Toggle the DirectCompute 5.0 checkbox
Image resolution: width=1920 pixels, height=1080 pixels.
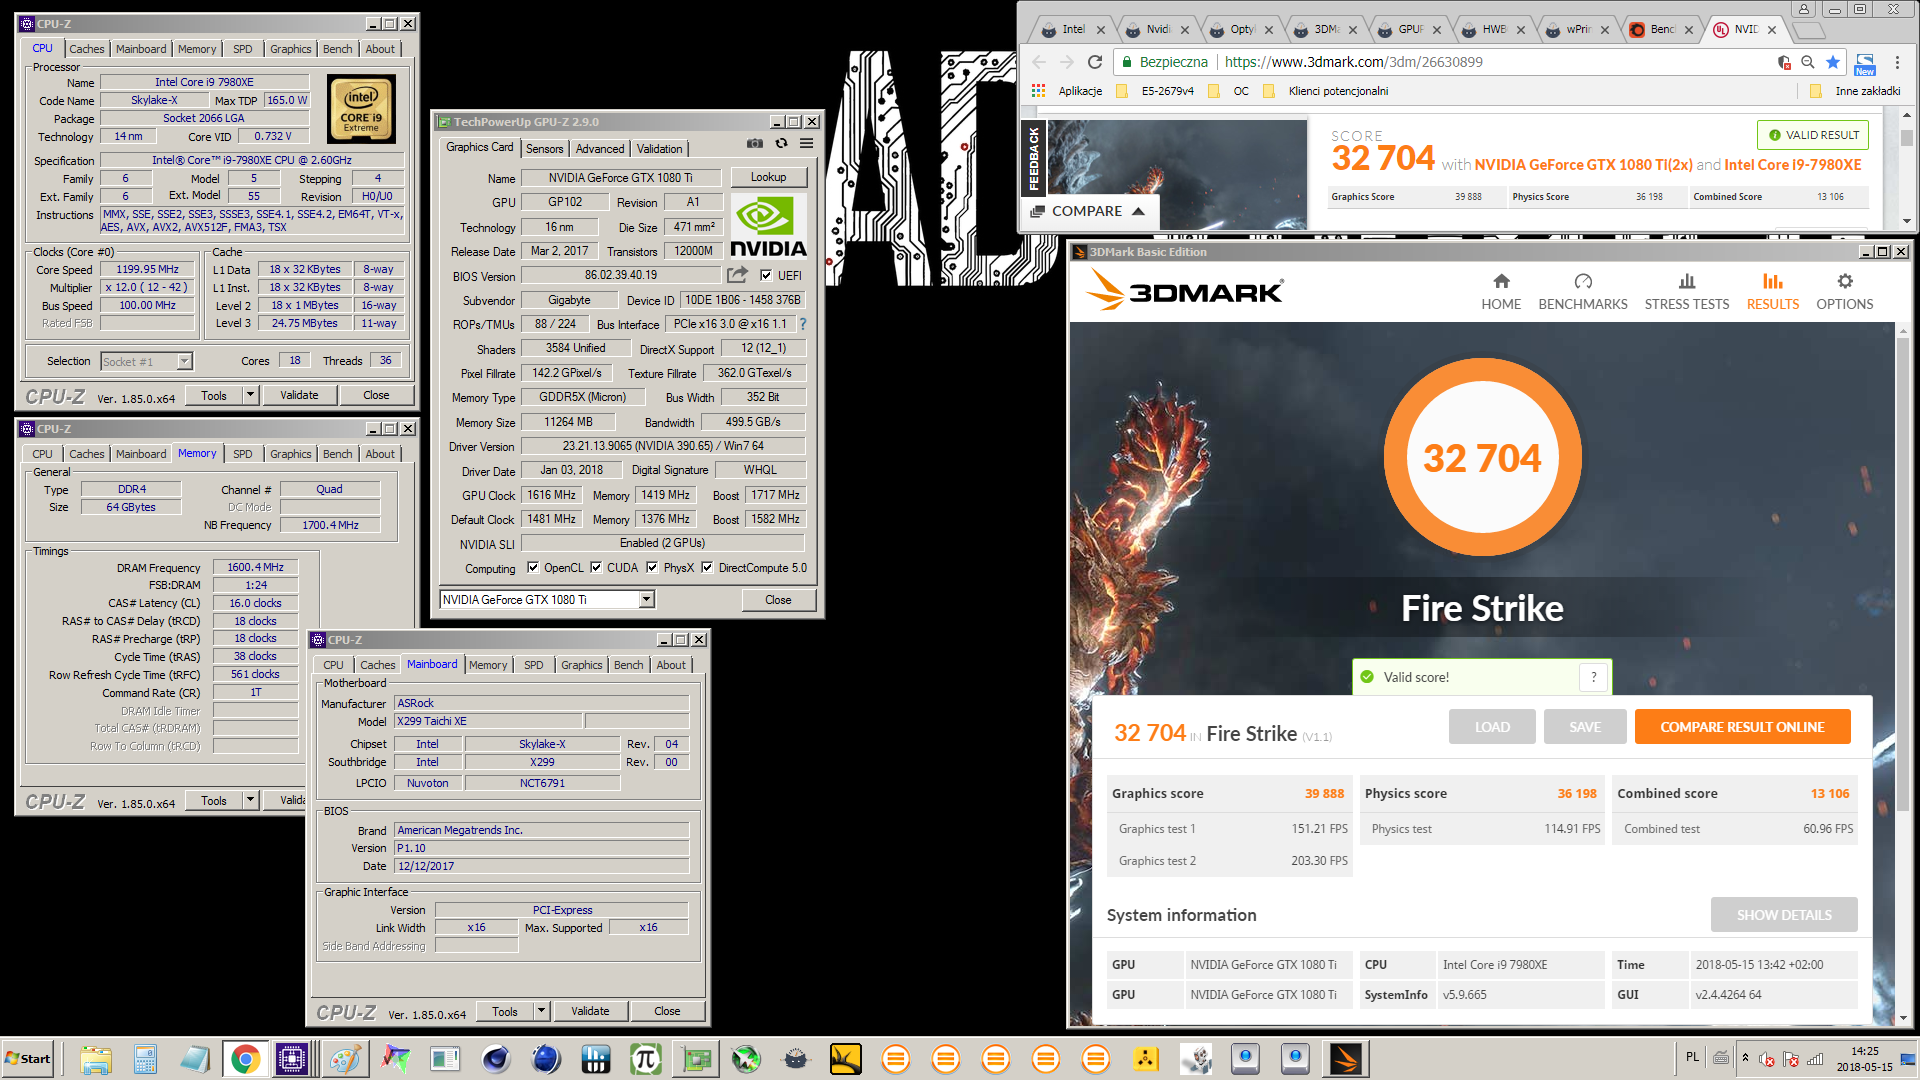click(x=707, y=568)
